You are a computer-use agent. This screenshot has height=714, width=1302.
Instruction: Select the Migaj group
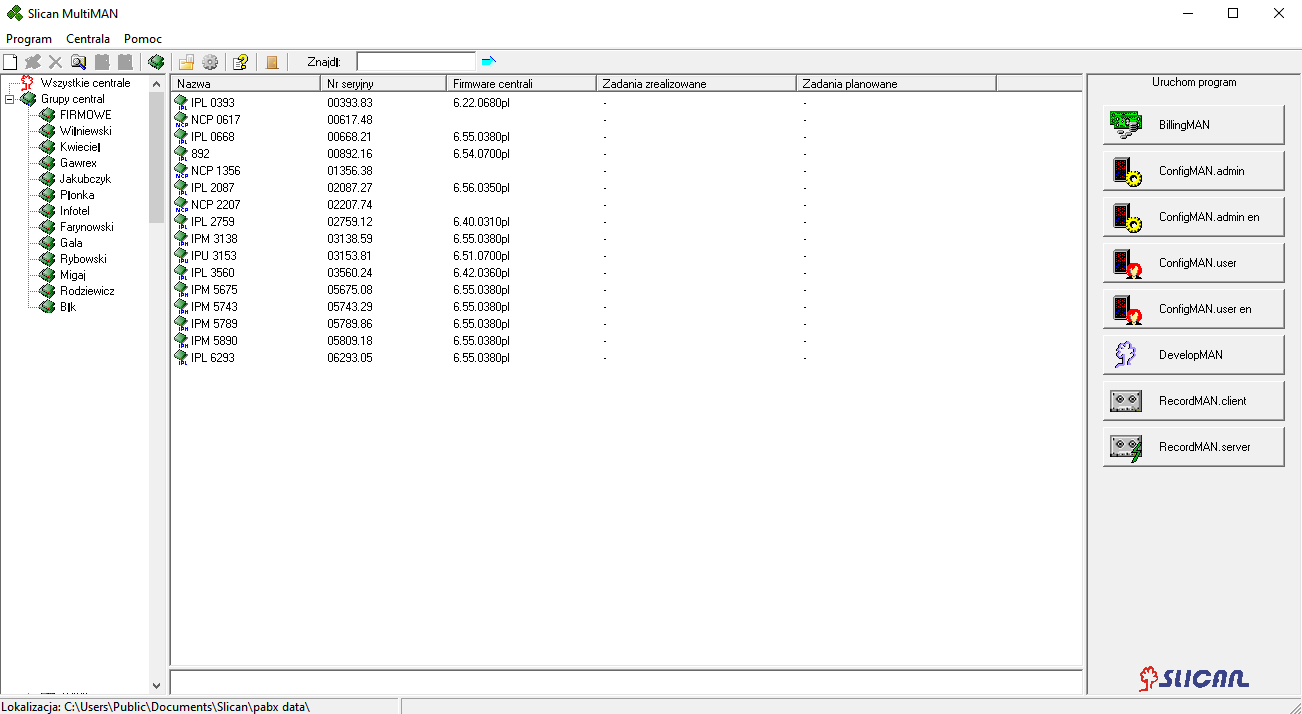[x=73, y=275]
